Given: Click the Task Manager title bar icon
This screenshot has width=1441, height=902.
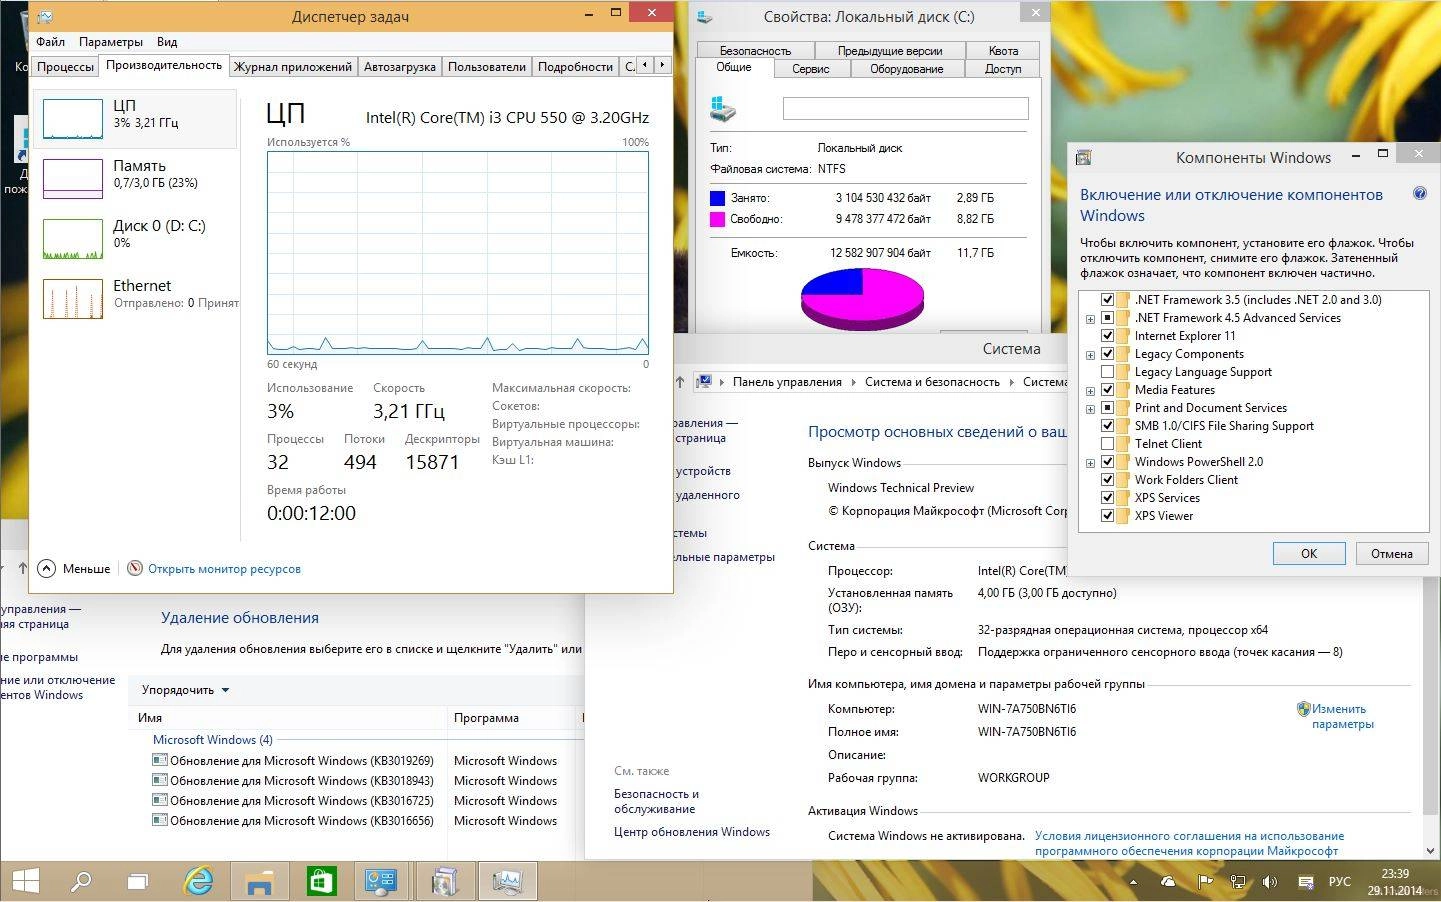Looking at the screenshot, I should click(x=44, y=16).
